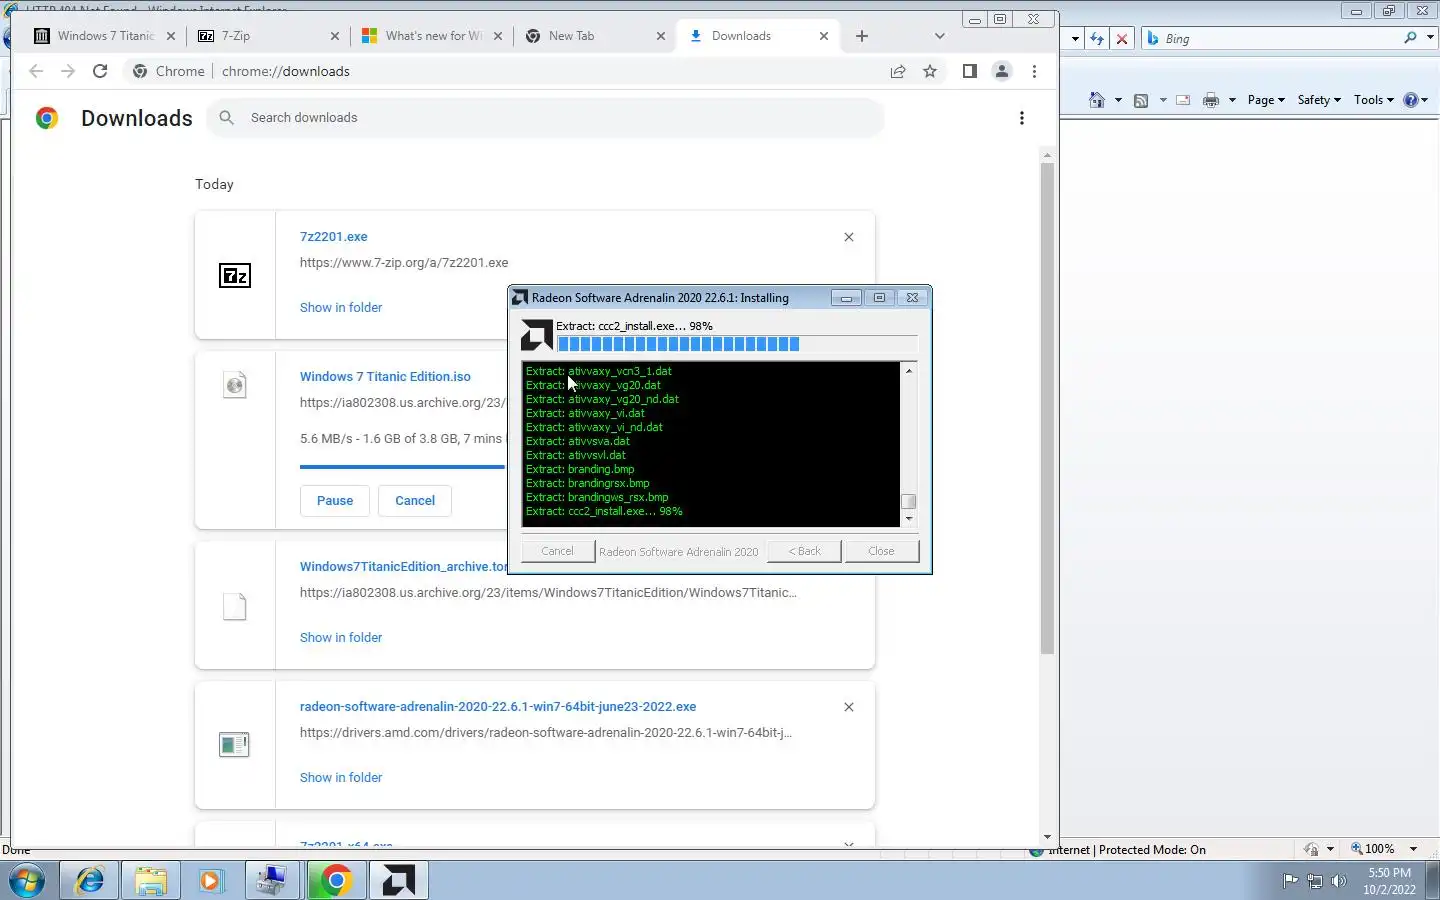Viewport: 1440px width, 900px height.
Task: Switch to the 7-Zip tab
Action: pyautogui.click(x=268, y=36)
